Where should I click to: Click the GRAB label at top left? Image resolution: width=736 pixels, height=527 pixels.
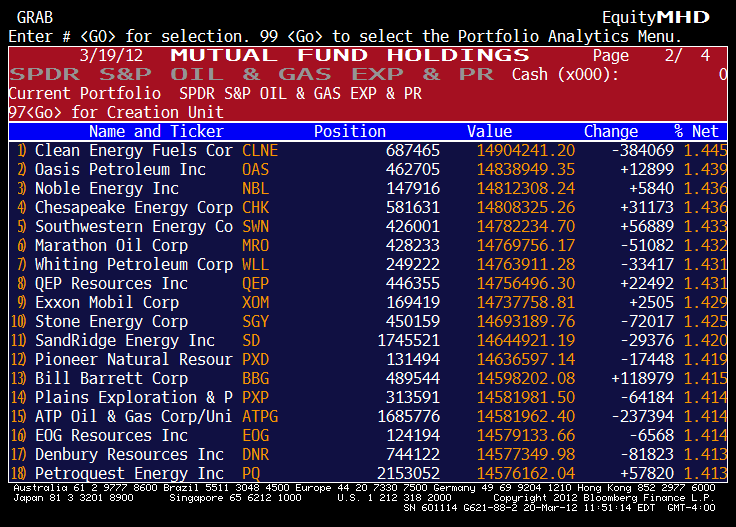point(35,17)
